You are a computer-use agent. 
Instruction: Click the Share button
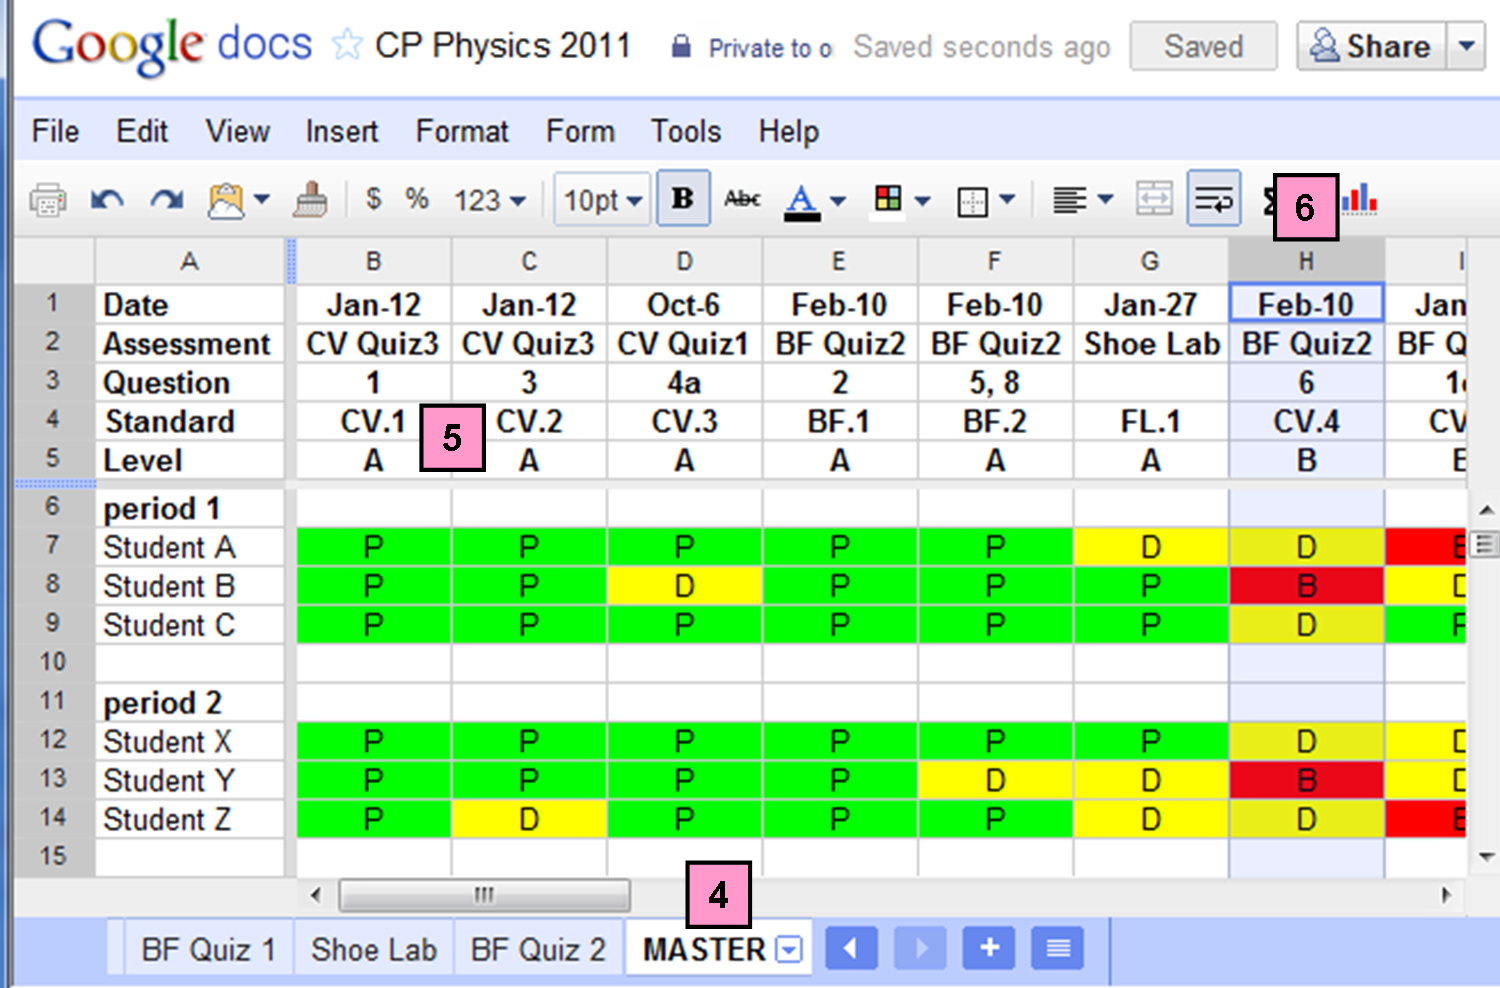1371,46
